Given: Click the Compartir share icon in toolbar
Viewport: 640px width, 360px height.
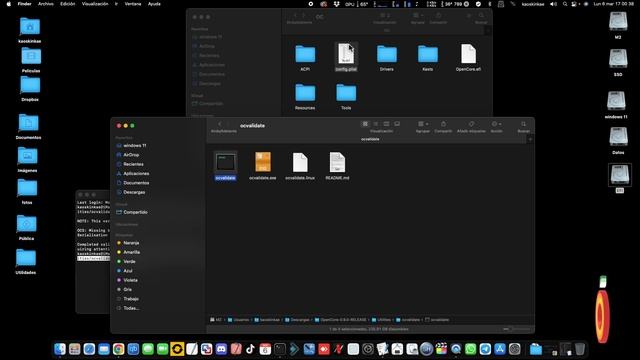Looking at the screenshot, I should coord(443,124).
